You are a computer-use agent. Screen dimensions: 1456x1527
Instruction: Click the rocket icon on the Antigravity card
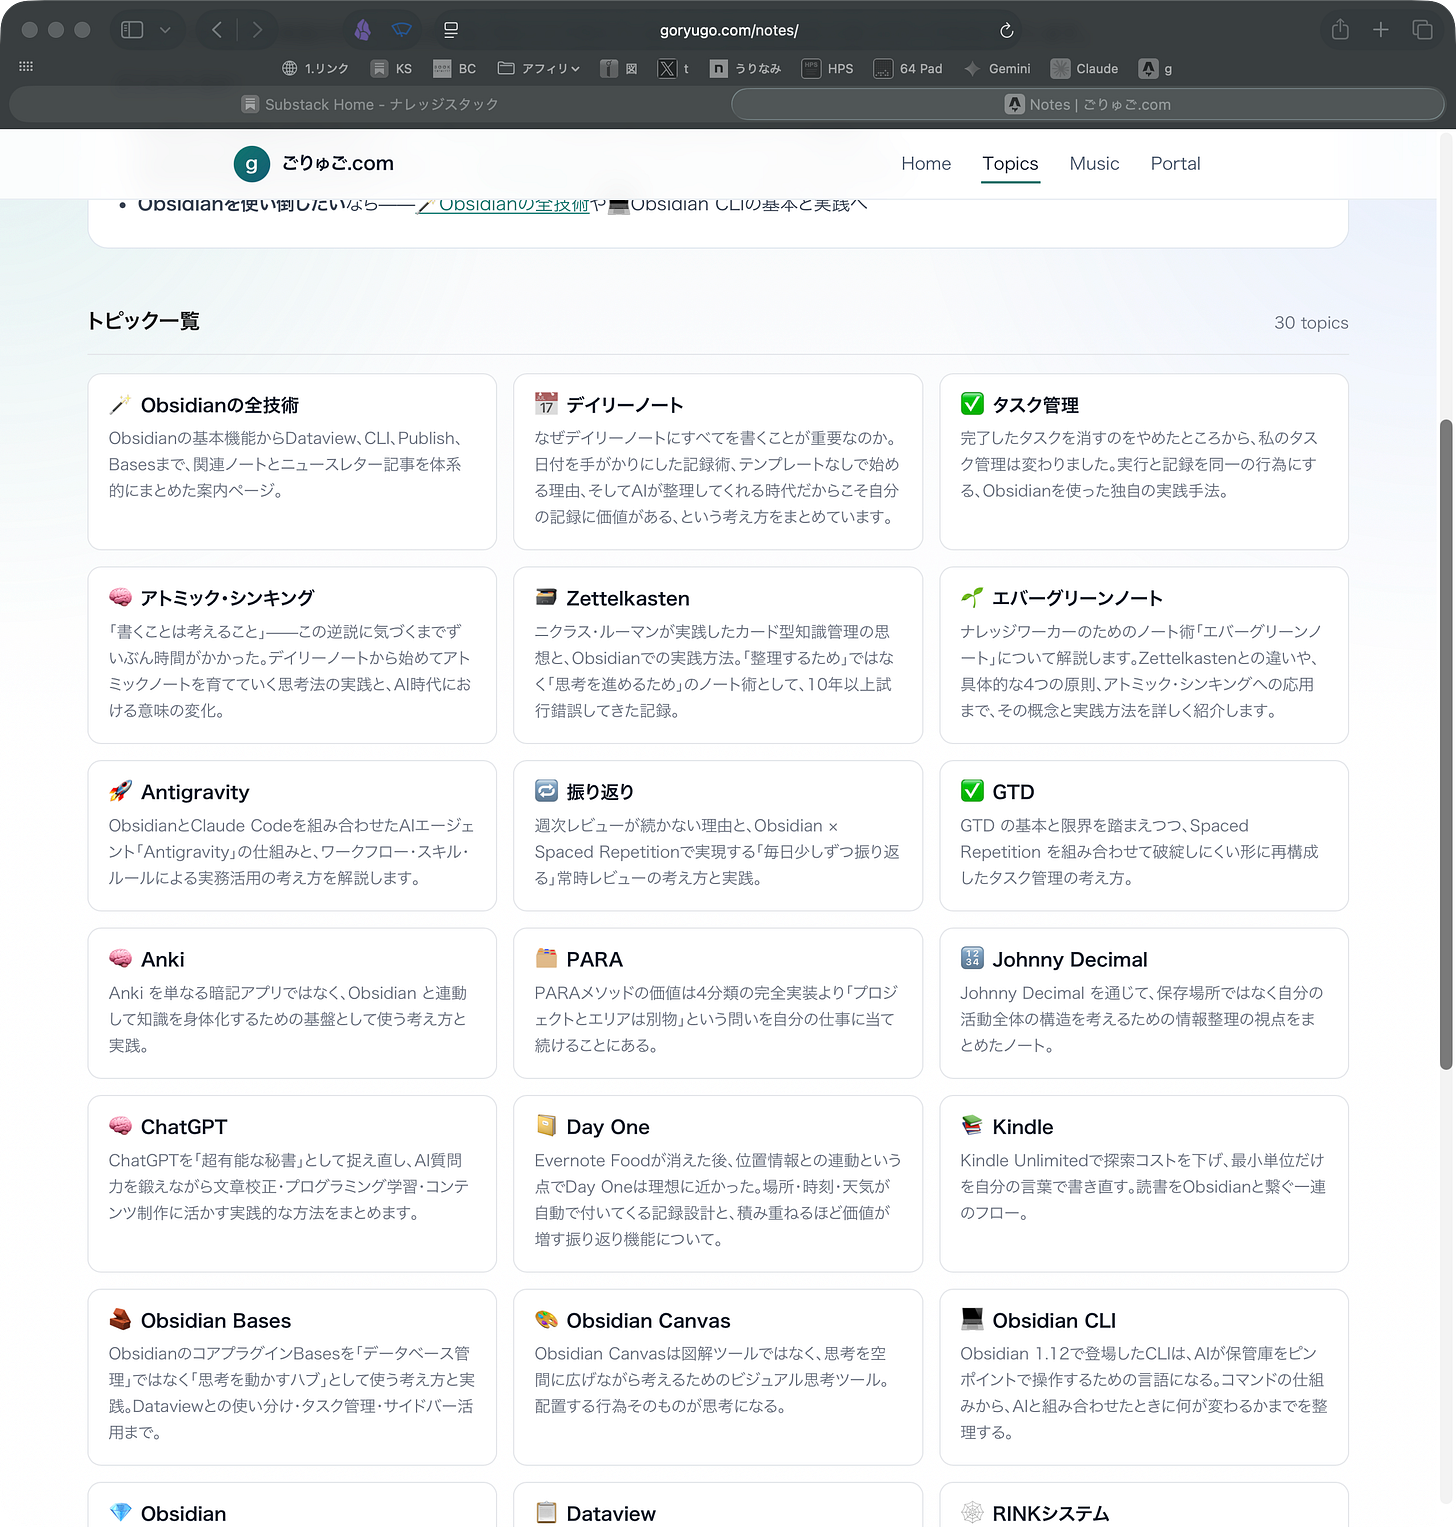(x=120, y=791)
